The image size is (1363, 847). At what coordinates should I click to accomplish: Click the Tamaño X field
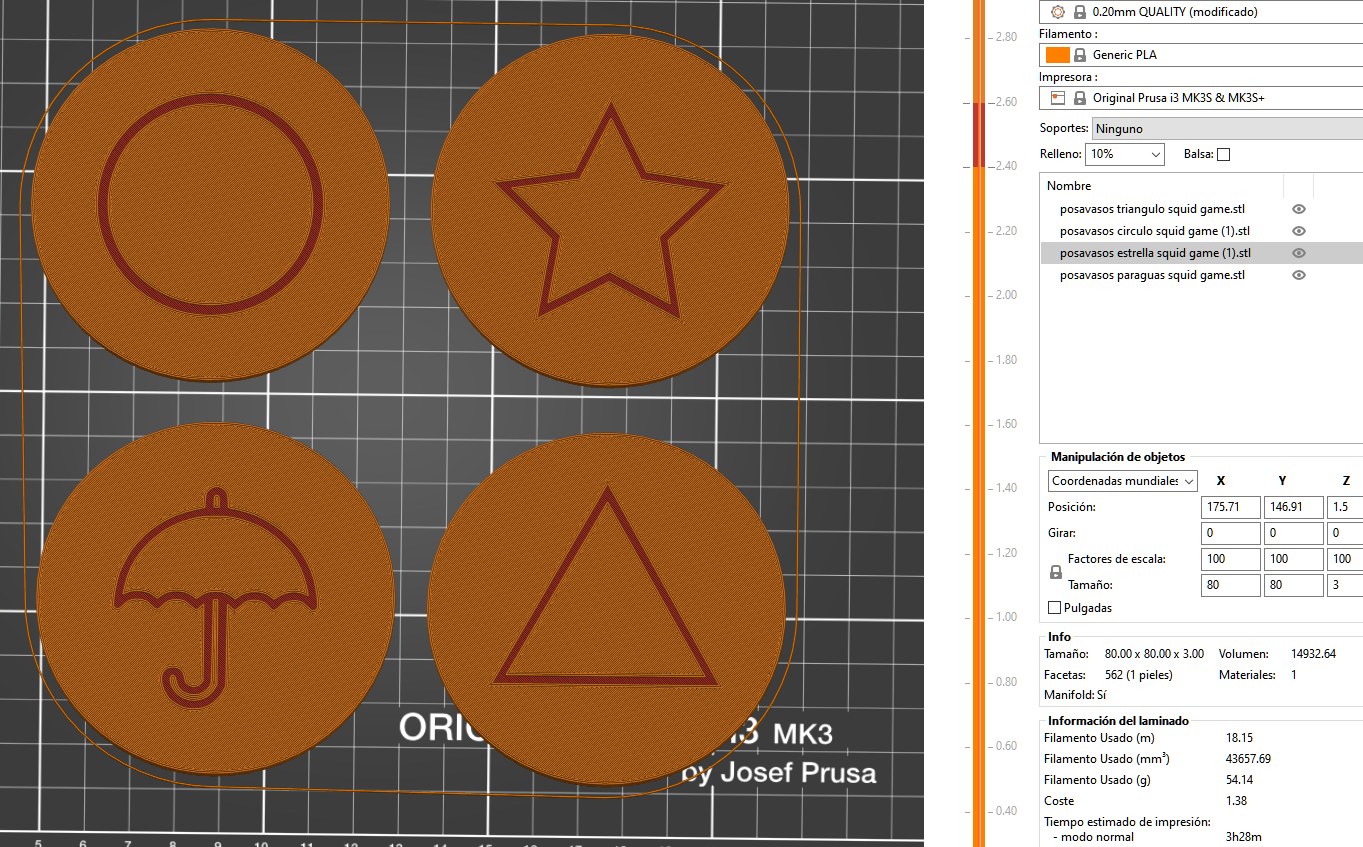point(1231,586)
